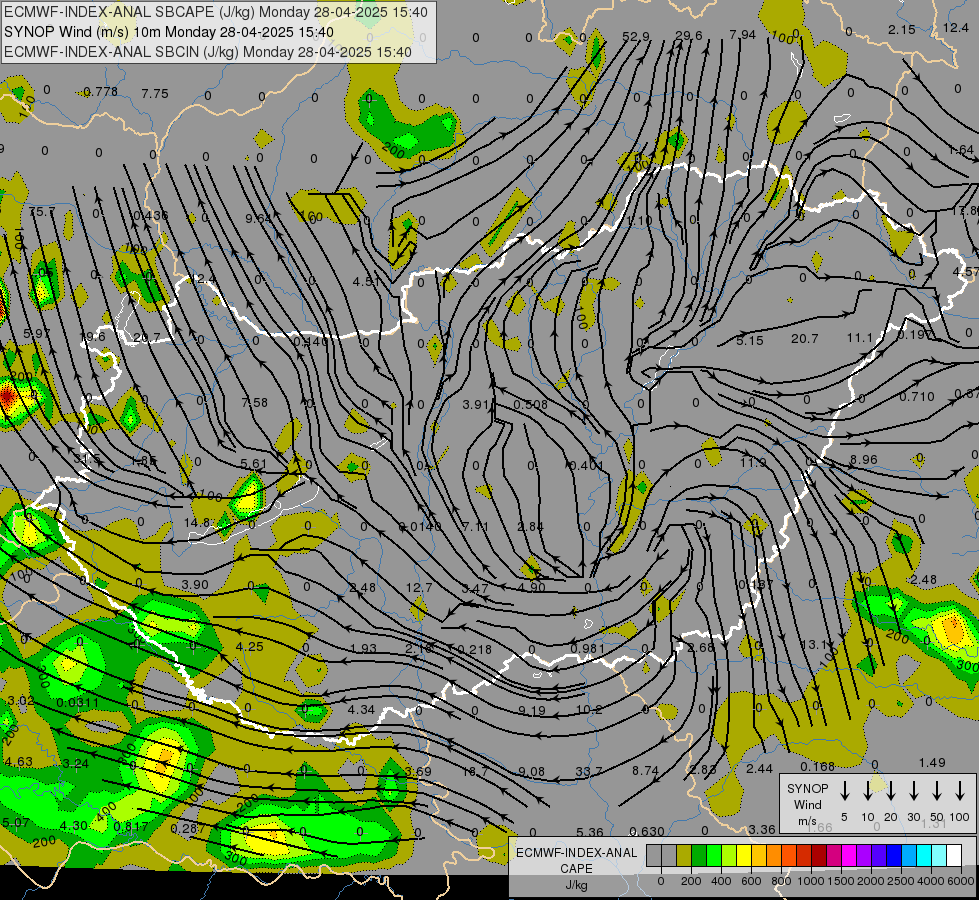Click the 2500 tick label on CAPE scale
Viewport: 979px width, 900px height.
[x=901, y=881]
